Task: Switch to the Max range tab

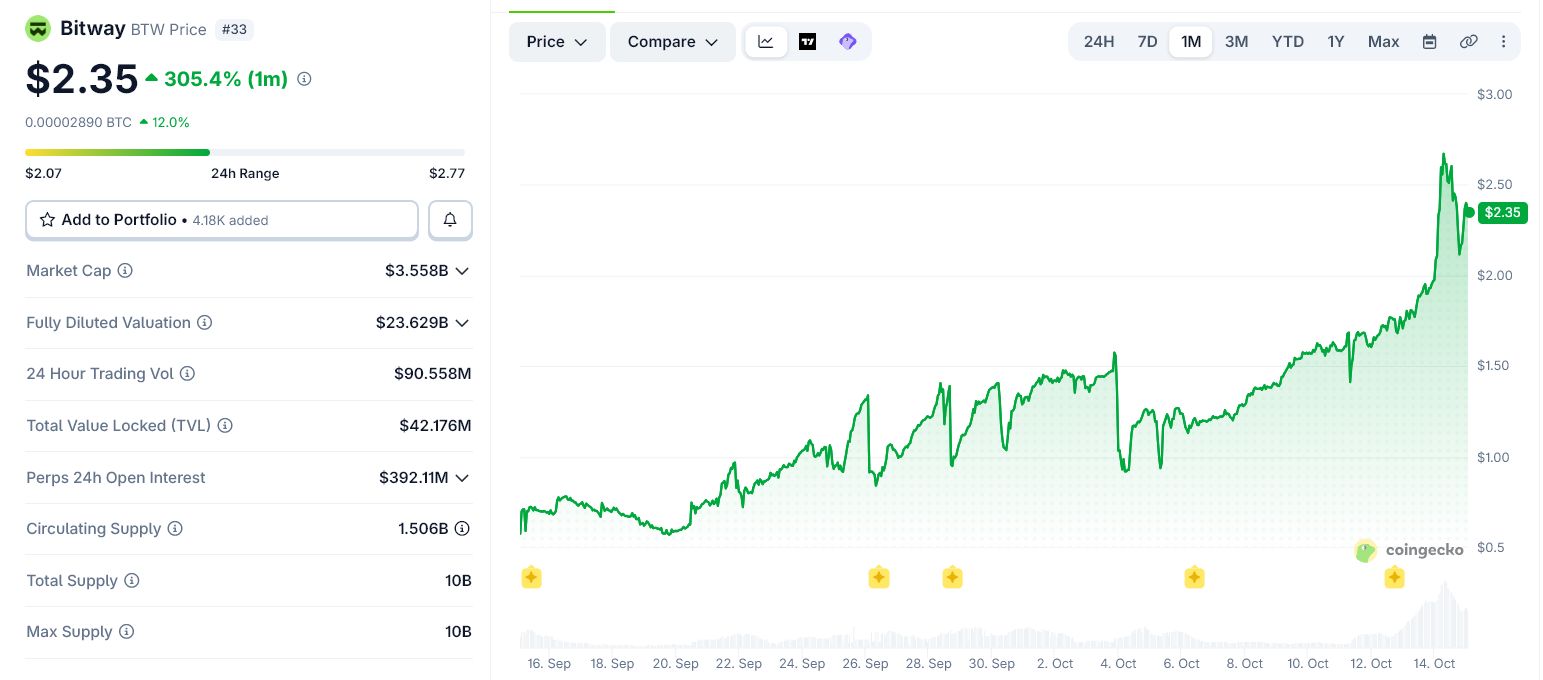Action: pyautogui.click(x=1383, y=42)
